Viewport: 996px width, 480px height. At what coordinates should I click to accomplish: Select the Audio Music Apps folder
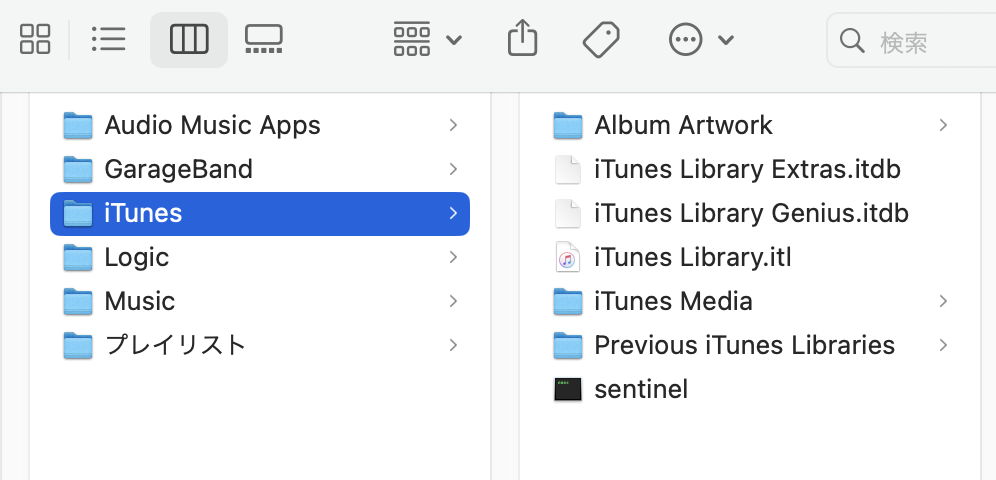tap(212, 125)
